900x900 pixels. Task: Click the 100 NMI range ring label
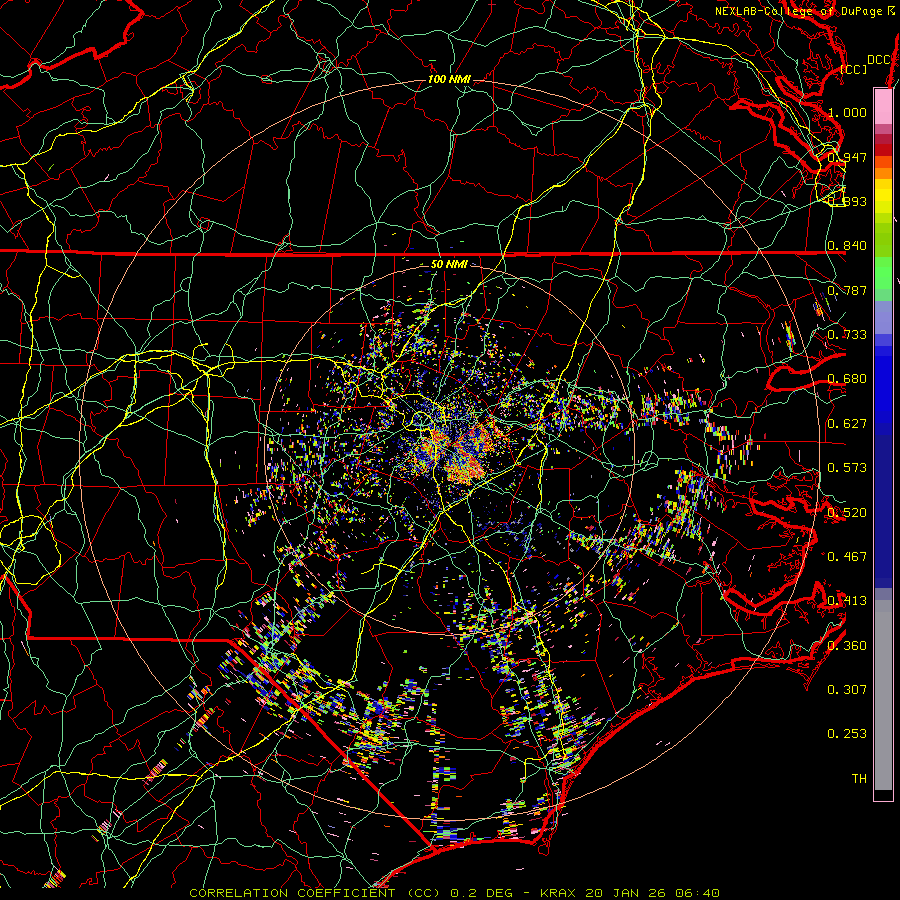coord(449,79)
